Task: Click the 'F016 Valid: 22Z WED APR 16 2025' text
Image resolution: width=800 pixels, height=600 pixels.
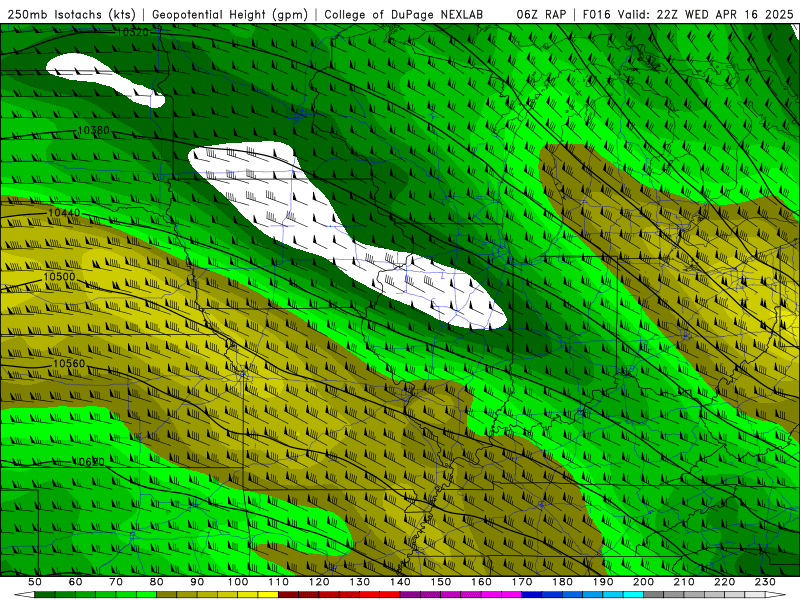Action: [x=688, y=15]
